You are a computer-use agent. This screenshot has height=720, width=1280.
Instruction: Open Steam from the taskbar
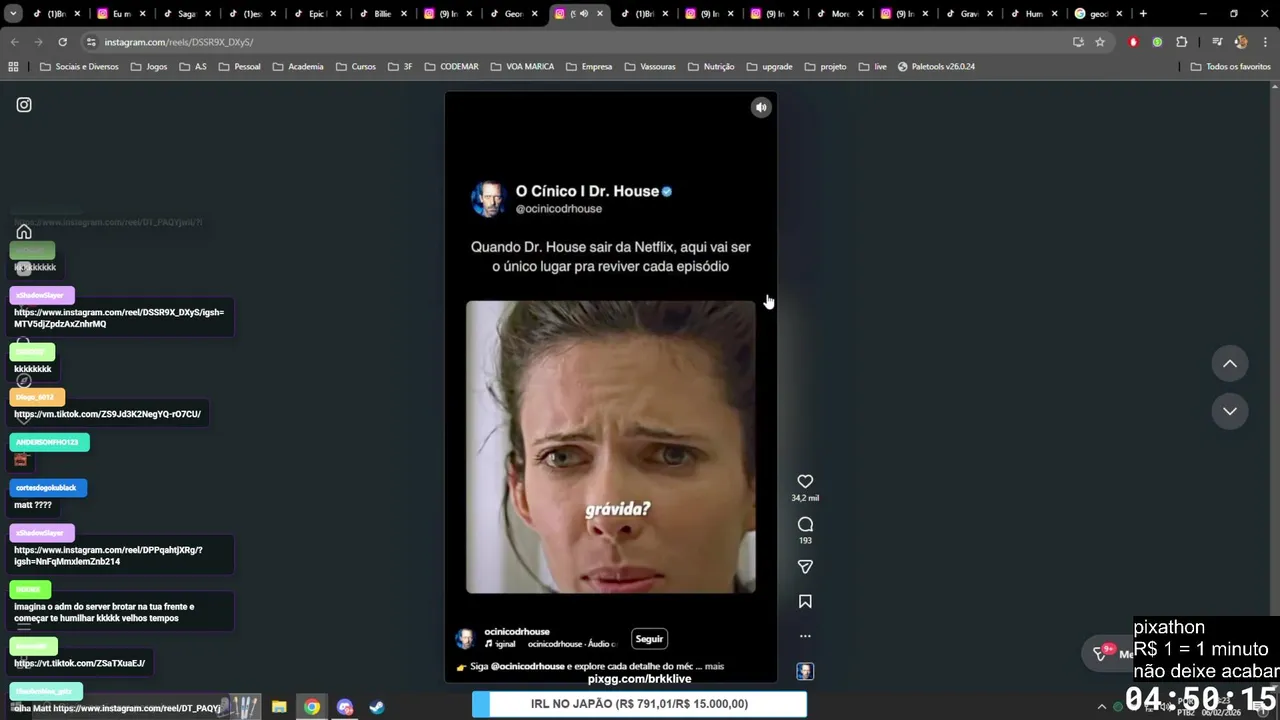click(377, 707)
